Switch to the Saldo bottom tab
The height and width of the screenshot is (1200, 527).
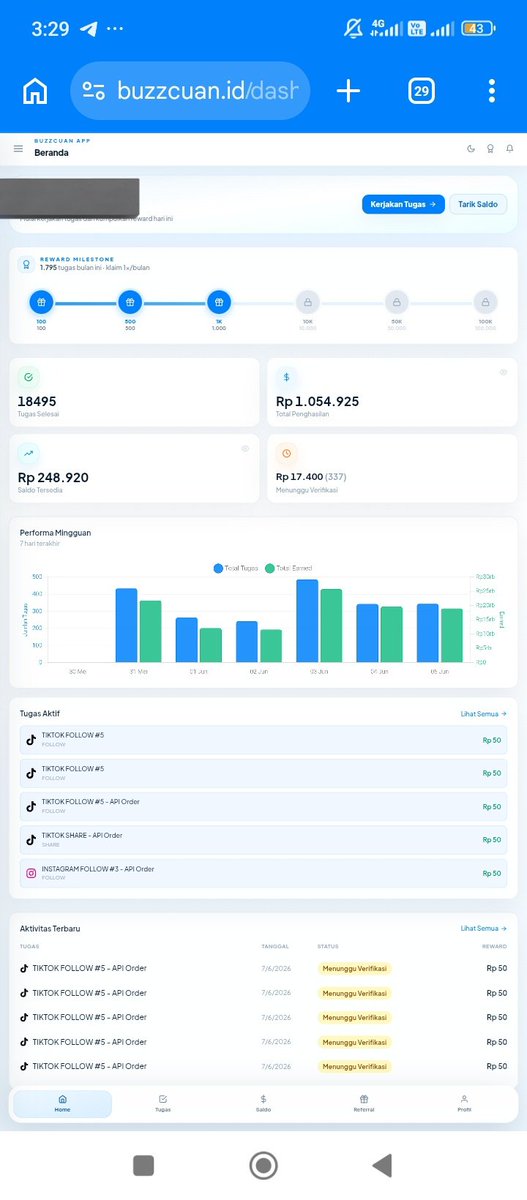click(263, 1104)
